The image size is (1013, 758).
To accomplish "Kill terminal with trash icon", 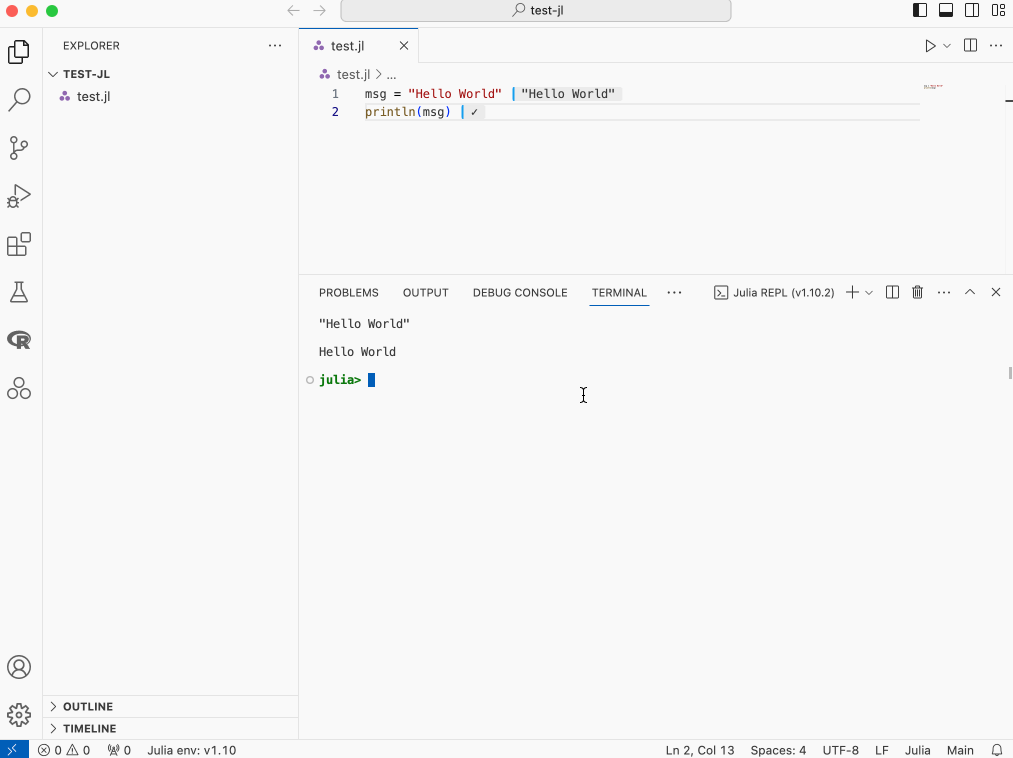I will click(917, 293).
